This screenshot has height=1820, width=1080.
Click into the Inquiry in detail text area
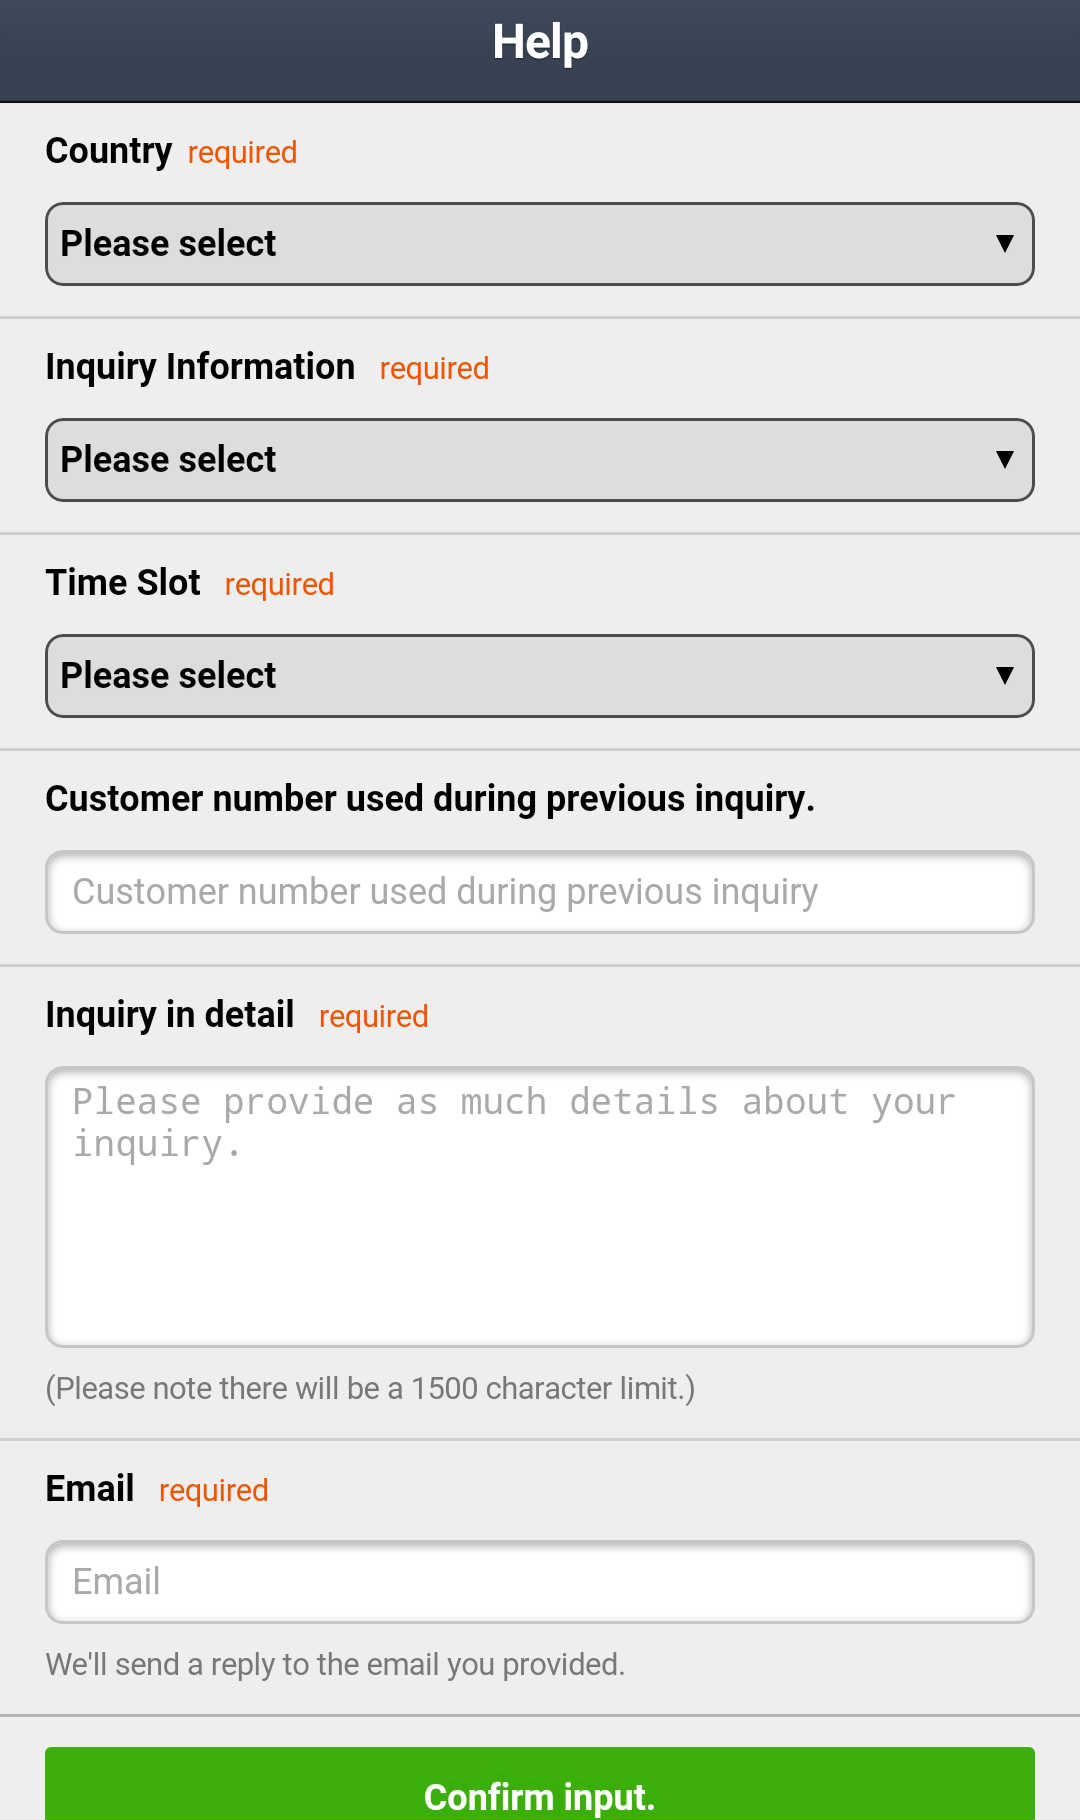pyautogui.click(x=540, y=1207)
